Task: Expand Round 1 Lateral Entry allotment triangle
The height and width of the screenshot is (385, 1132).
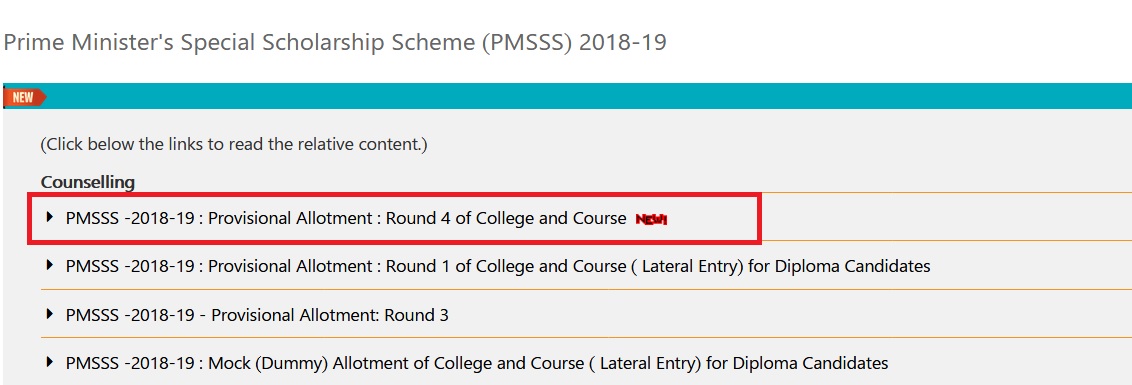Action: 50,265
